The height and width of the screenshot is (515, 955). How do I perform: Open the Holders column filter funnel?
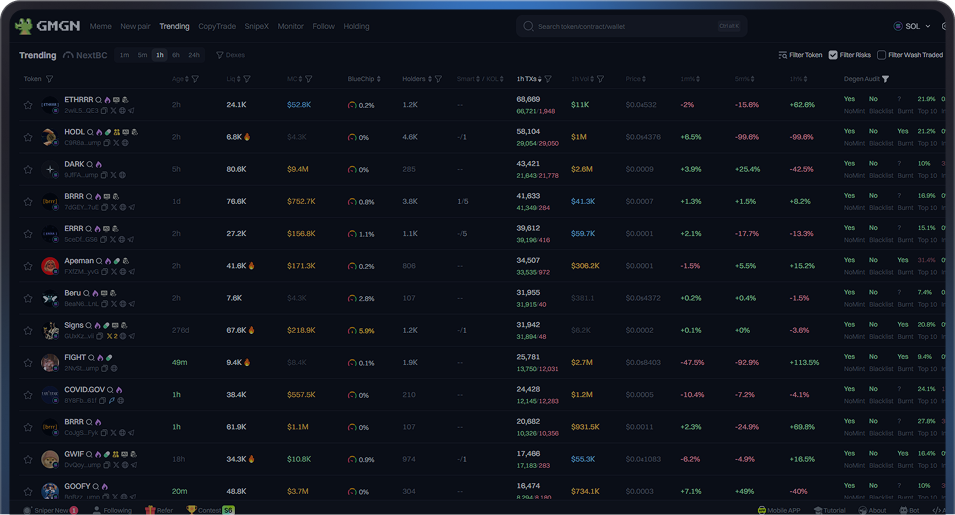point(438,79)
